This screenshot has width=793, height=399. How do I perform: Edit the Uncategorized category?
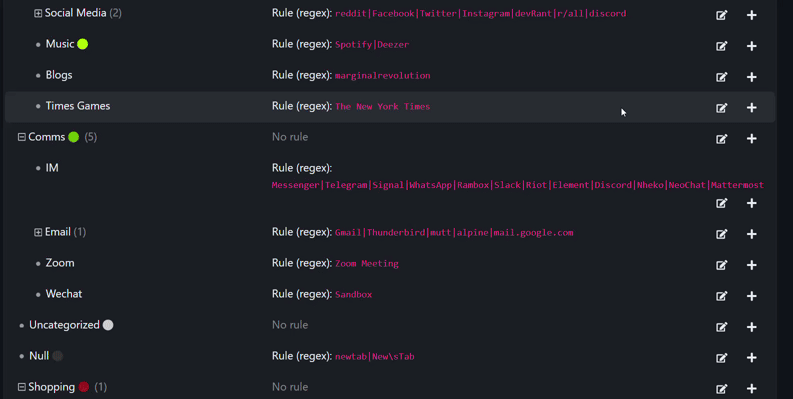click(x=722, y=327)
